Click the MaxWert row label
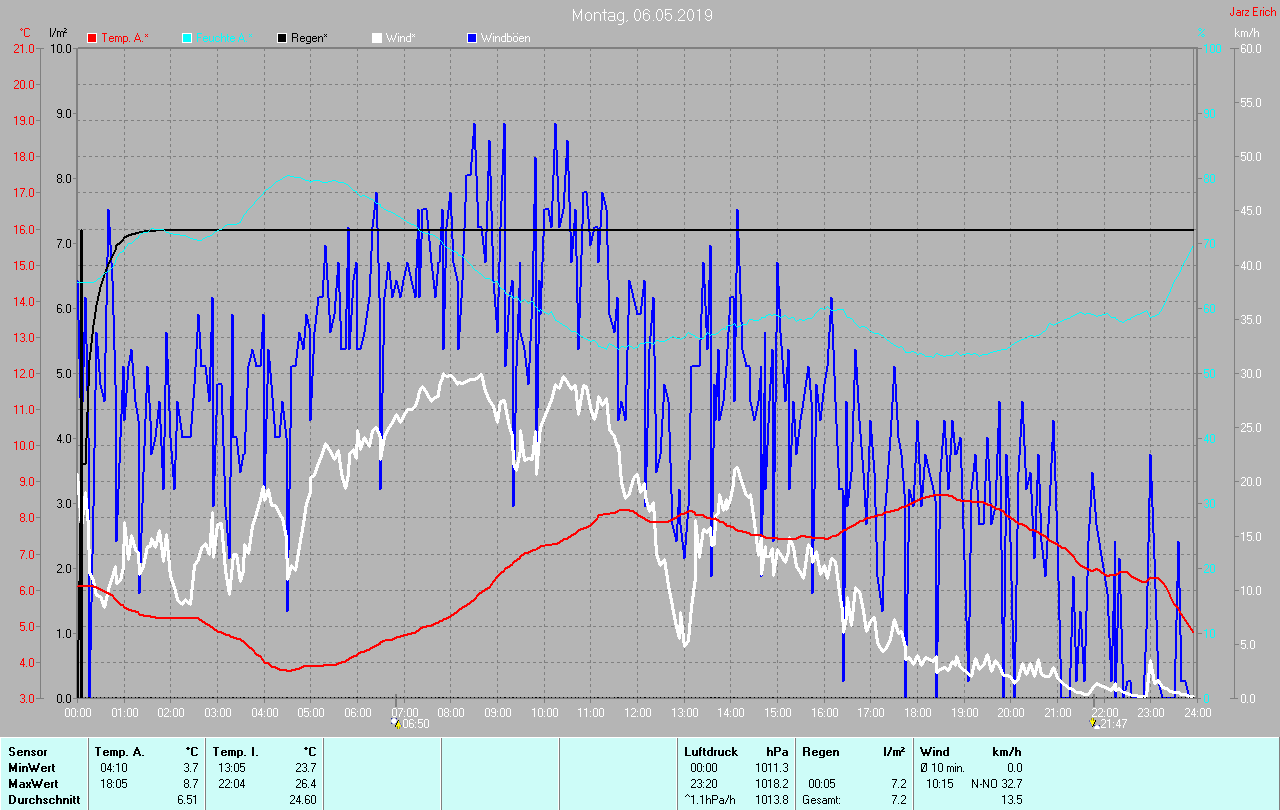Screen dimensions: 1280x810 (35, 784)
